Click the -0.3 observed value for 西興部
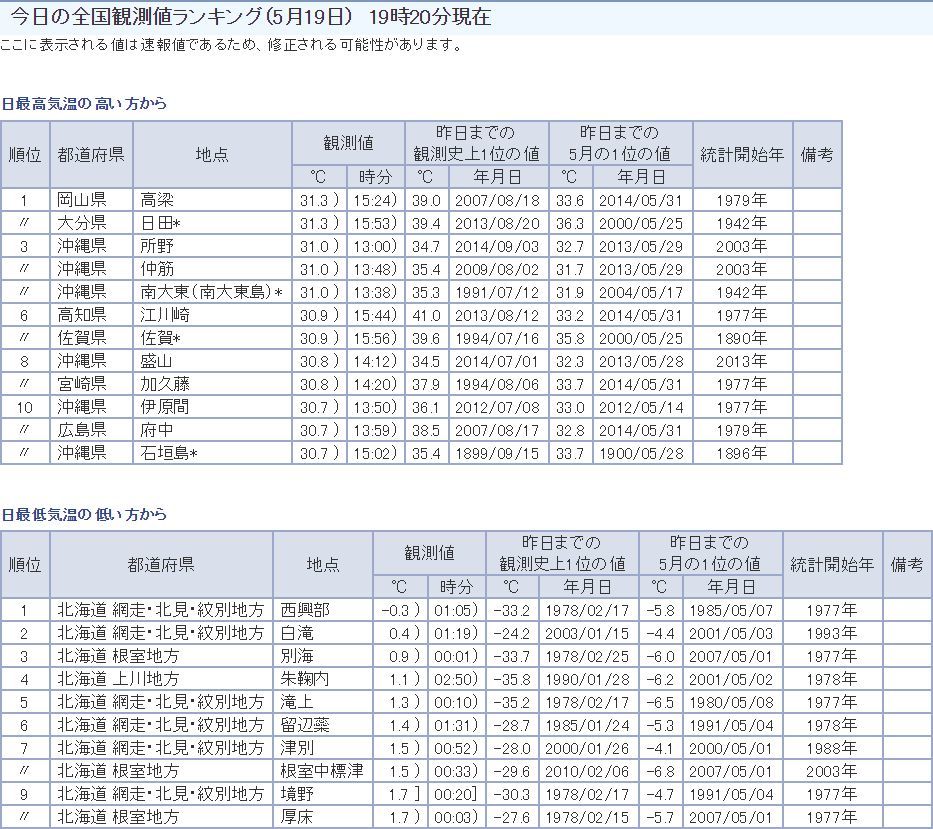This screenshot has width=933, height=829. (396, 609)
